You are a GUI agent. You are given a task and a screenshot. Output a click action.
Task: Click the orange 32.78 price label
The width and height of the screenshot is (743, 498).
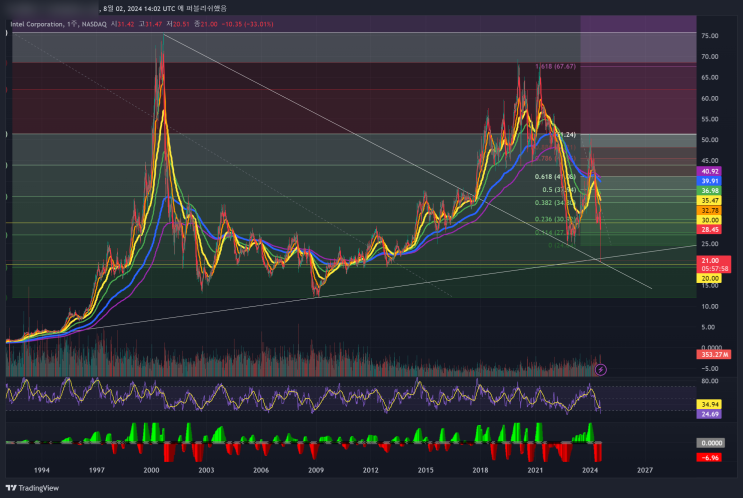[709, 210]
